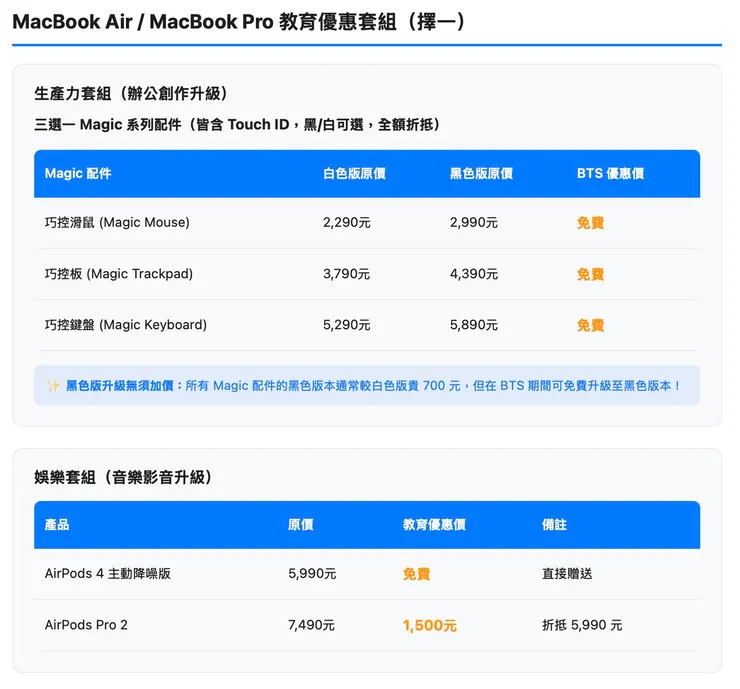
Task: Select the AirPods Pro 2 row label
Action: [x=86, y=625]
